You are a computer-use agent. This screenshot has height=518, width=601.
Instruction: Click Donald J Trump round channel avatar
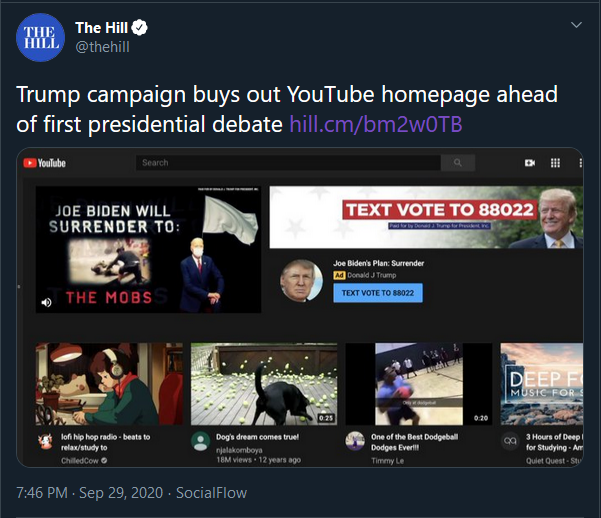click(299, 280)
